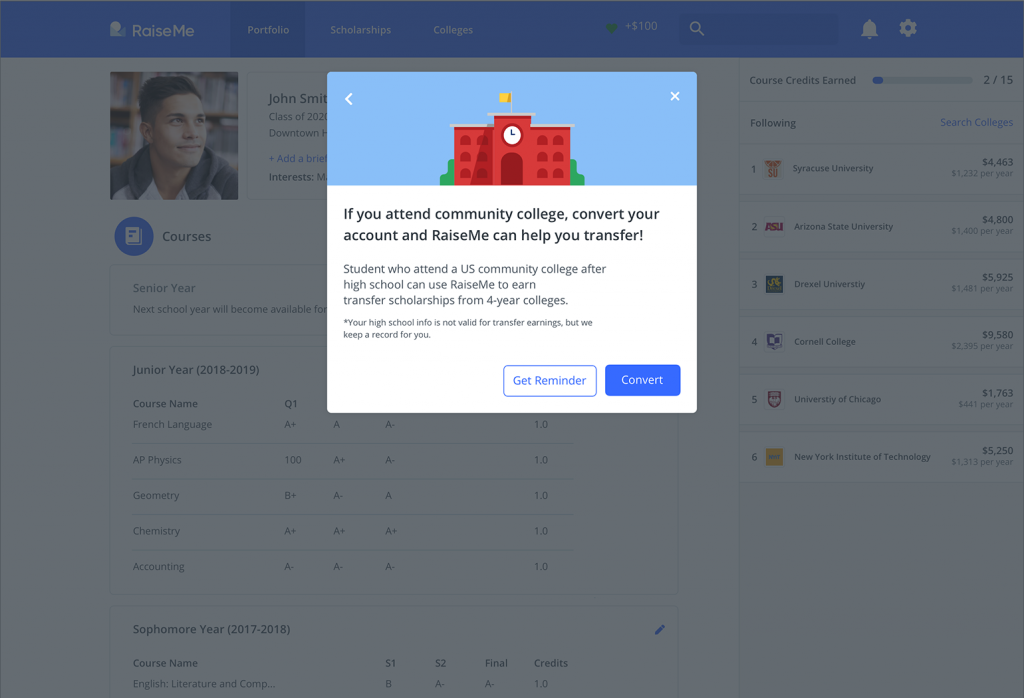Viewport: 1024px width, 698px height.
Task: Click the University of Chicago logo
Action: click(774, 399)
